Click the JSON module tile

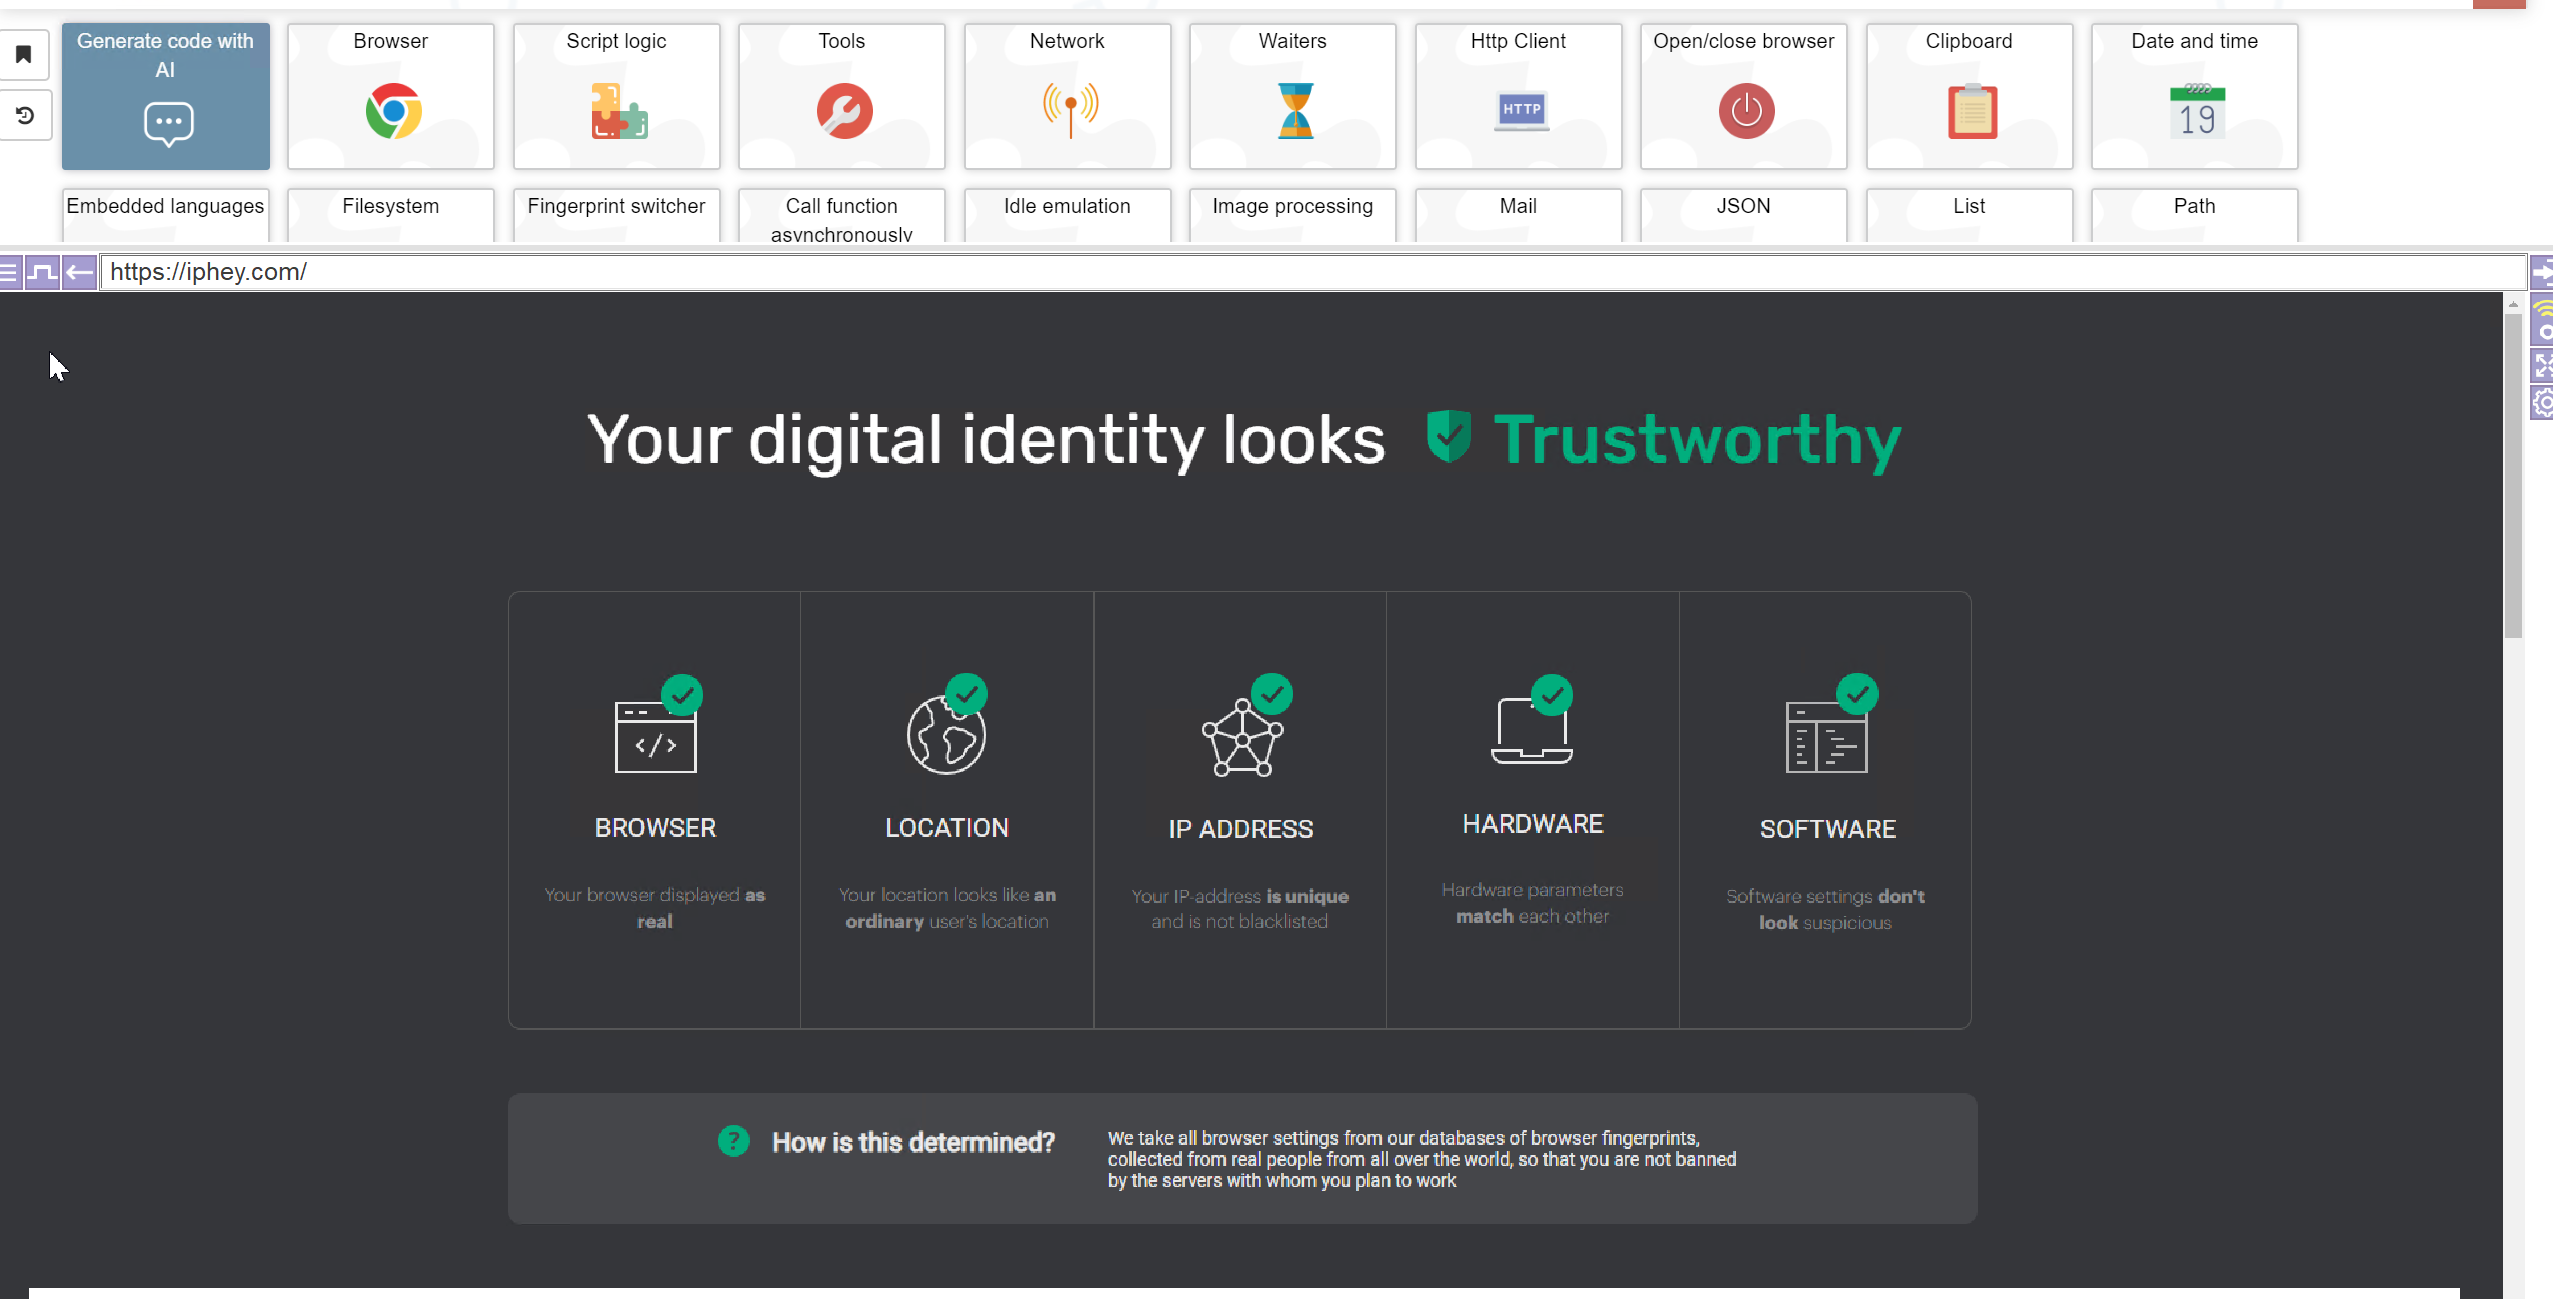(1743, 215)
